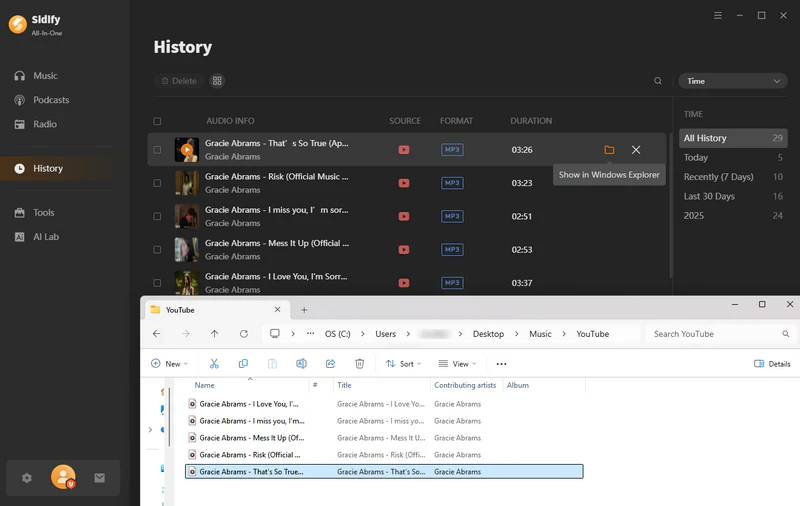
Task: Click the Delete trash icon in Explorer
Action: [360, 364]
